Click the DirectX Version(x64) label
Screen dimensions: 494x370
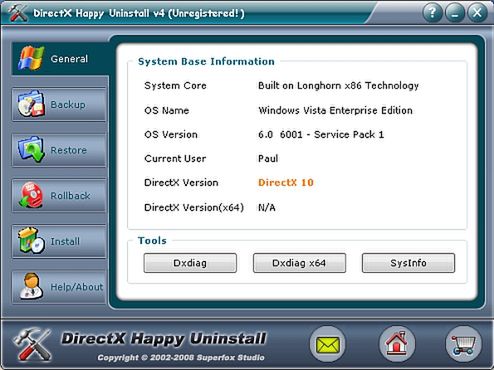194,208
